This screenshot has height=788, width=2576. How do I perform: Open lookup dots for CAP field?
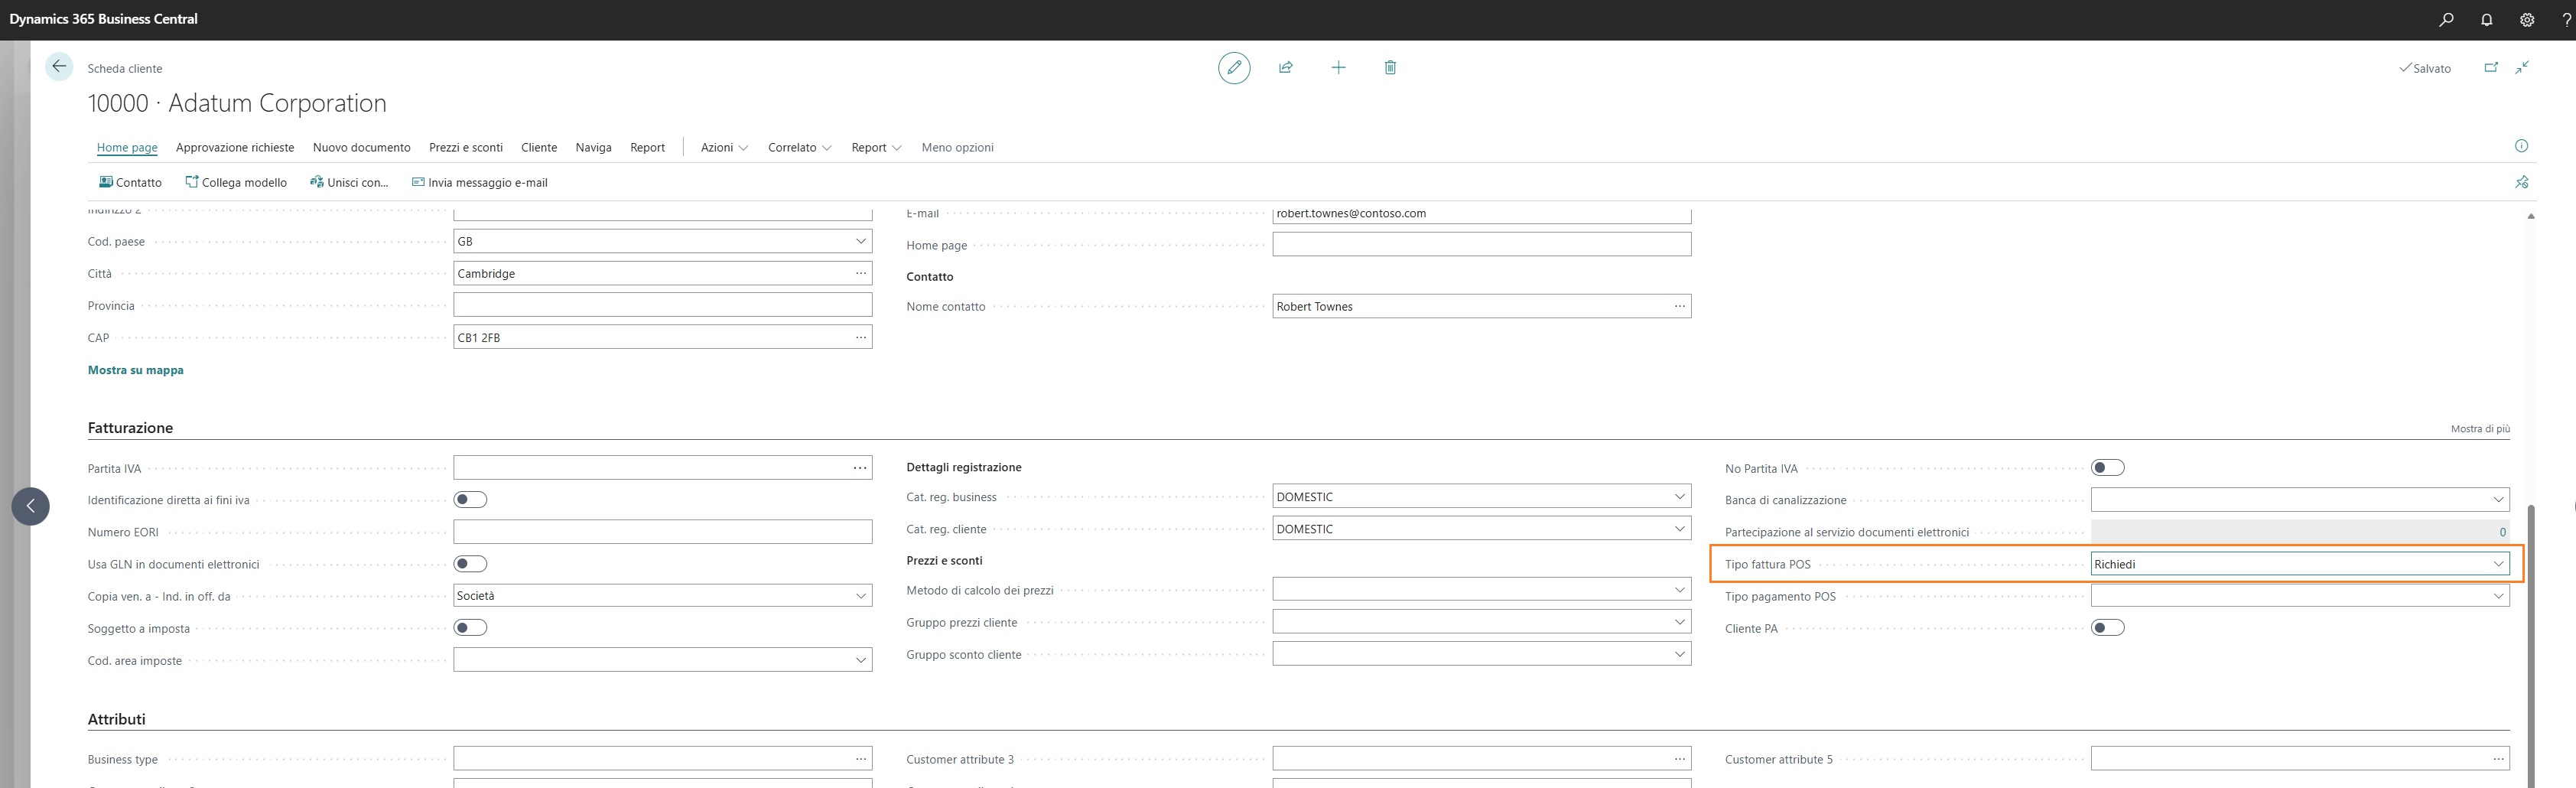point(860,337)
